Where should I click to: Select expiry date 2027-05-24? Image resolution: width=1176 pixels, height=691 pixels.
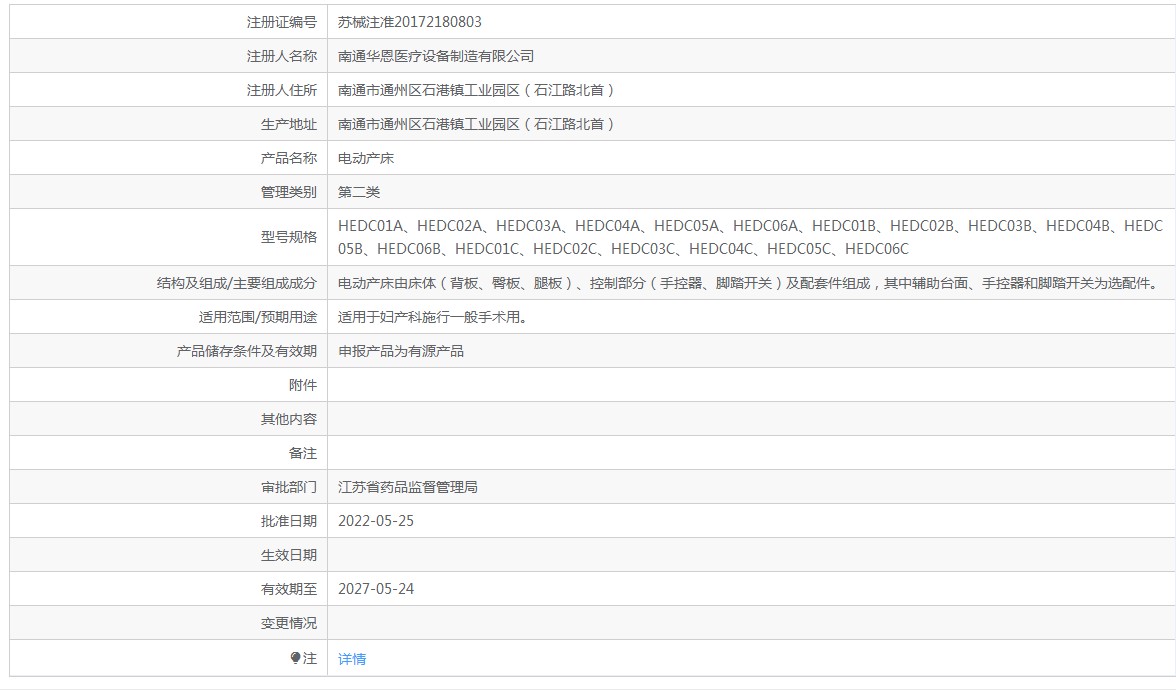(x=376, y=589)
